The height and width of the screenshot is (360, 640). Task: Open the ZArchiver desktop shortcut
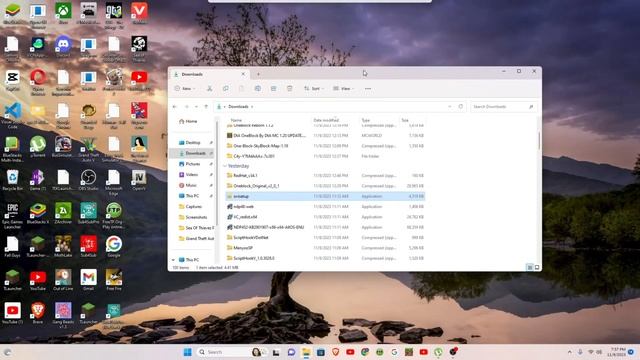tap(63, 213)
